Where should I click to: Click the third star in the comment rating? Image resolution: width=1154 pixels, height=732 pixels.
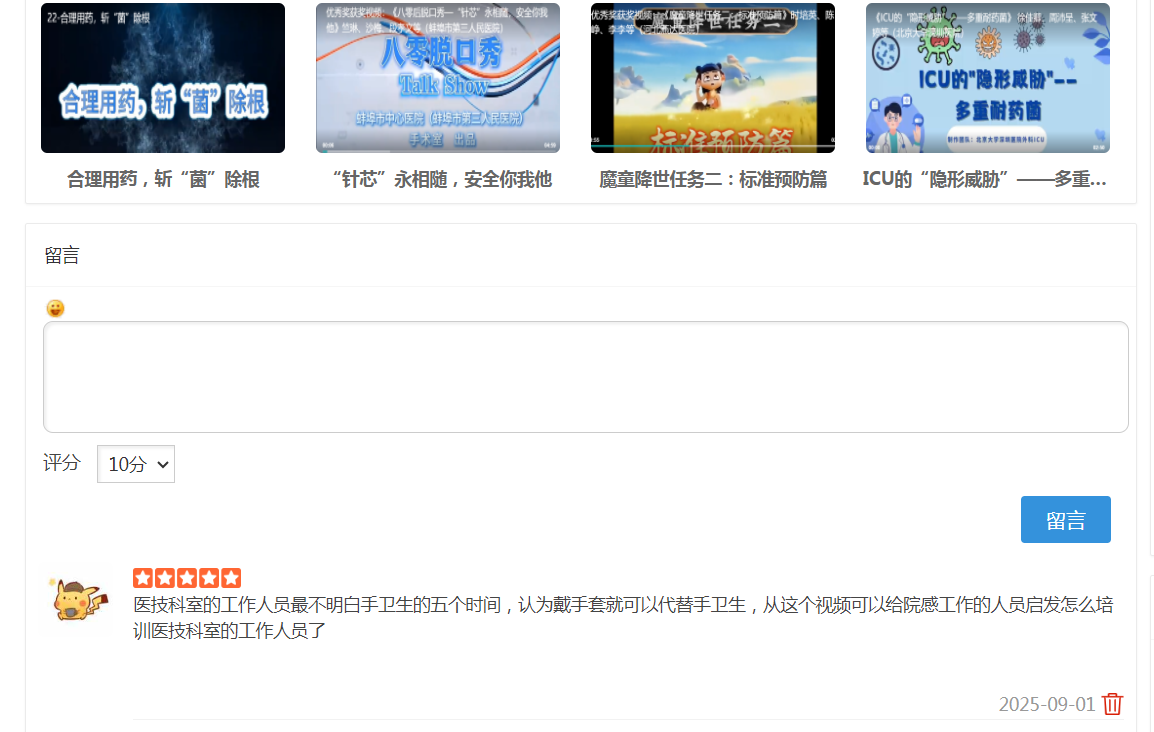coord(187,578)
